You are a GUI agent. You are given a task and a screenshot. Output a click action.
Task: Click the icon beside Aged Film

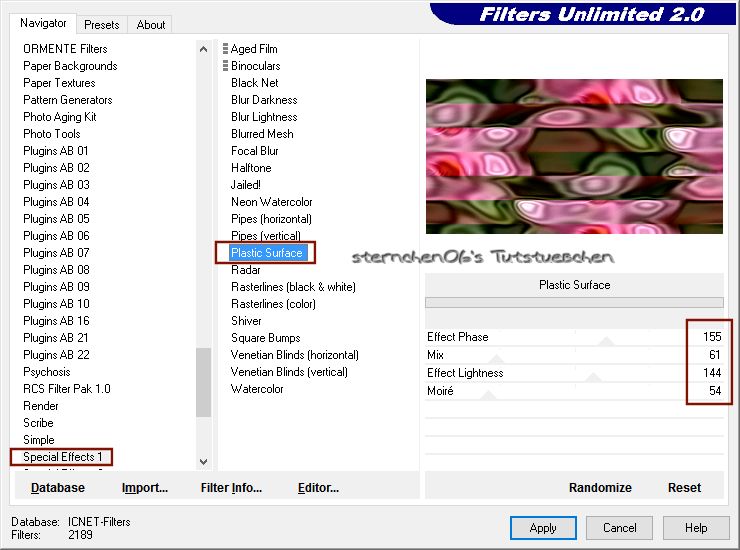225,49
